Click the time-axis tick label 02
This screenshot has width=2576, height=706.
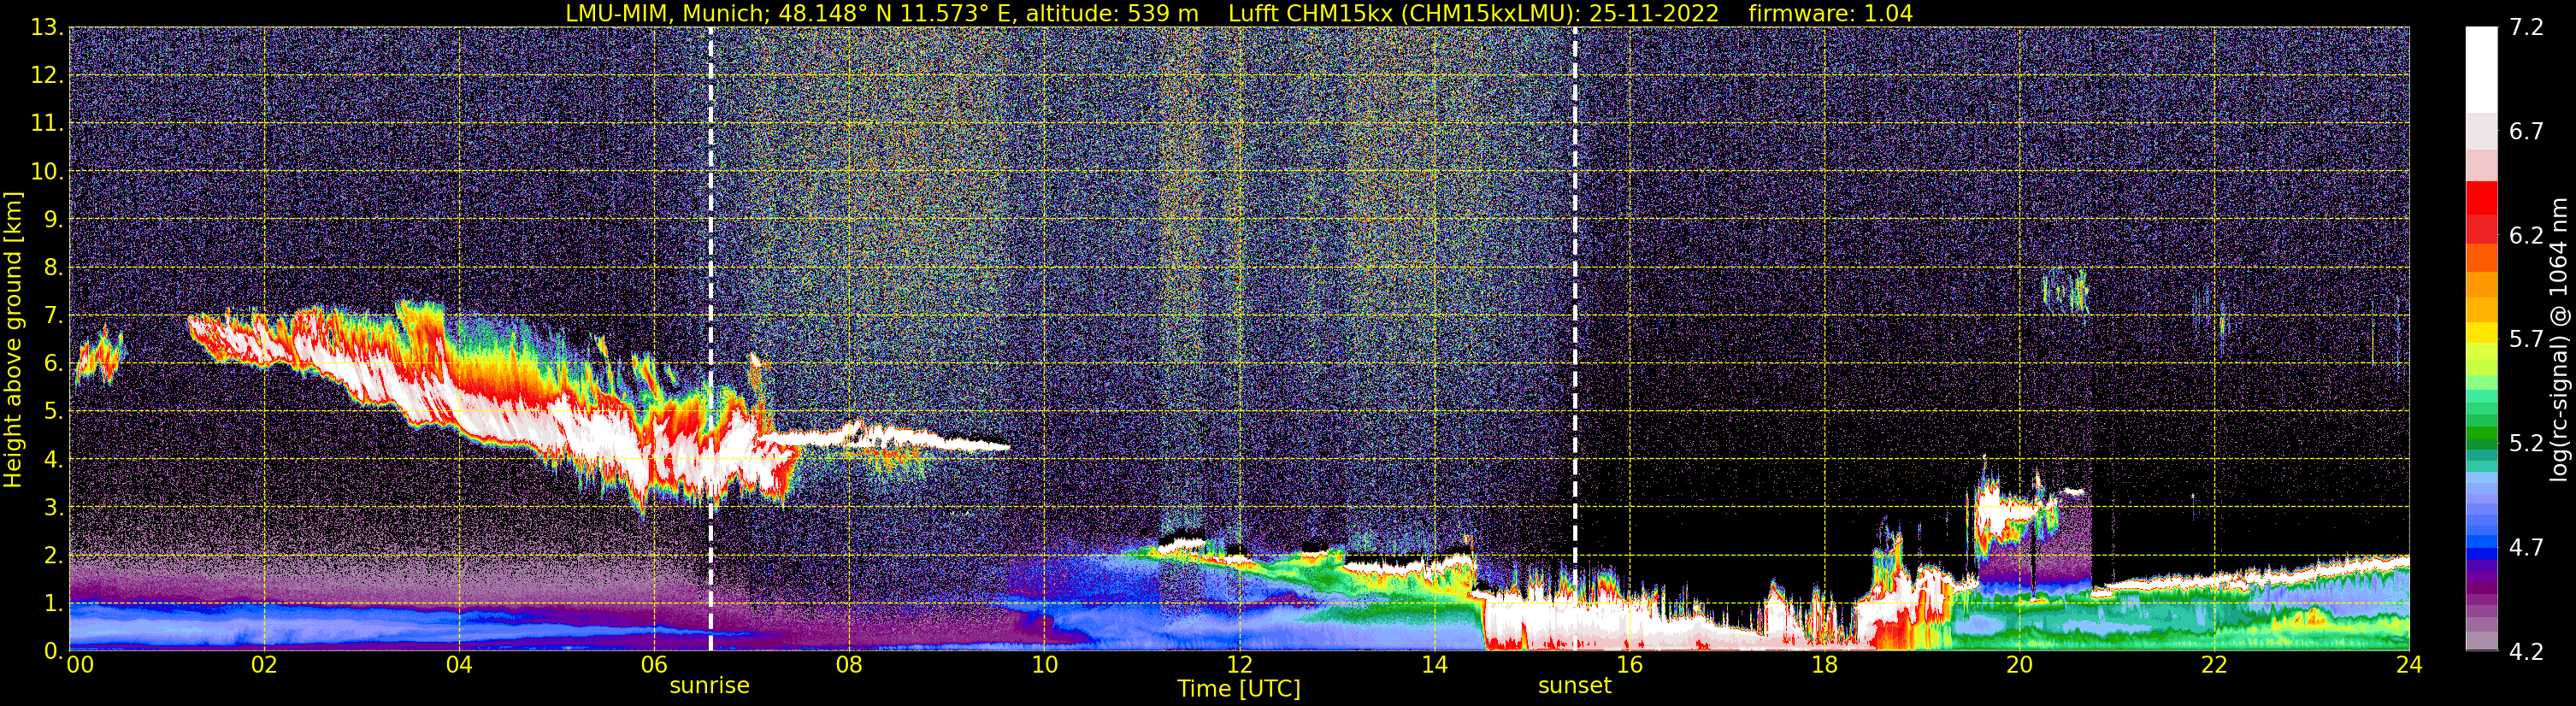(264, 665)
